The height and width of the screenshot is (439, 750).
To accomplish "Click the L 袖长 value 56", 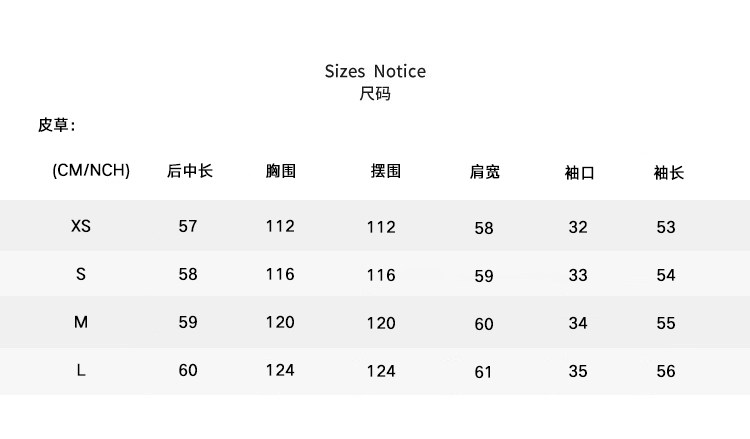I will [666, 371].
